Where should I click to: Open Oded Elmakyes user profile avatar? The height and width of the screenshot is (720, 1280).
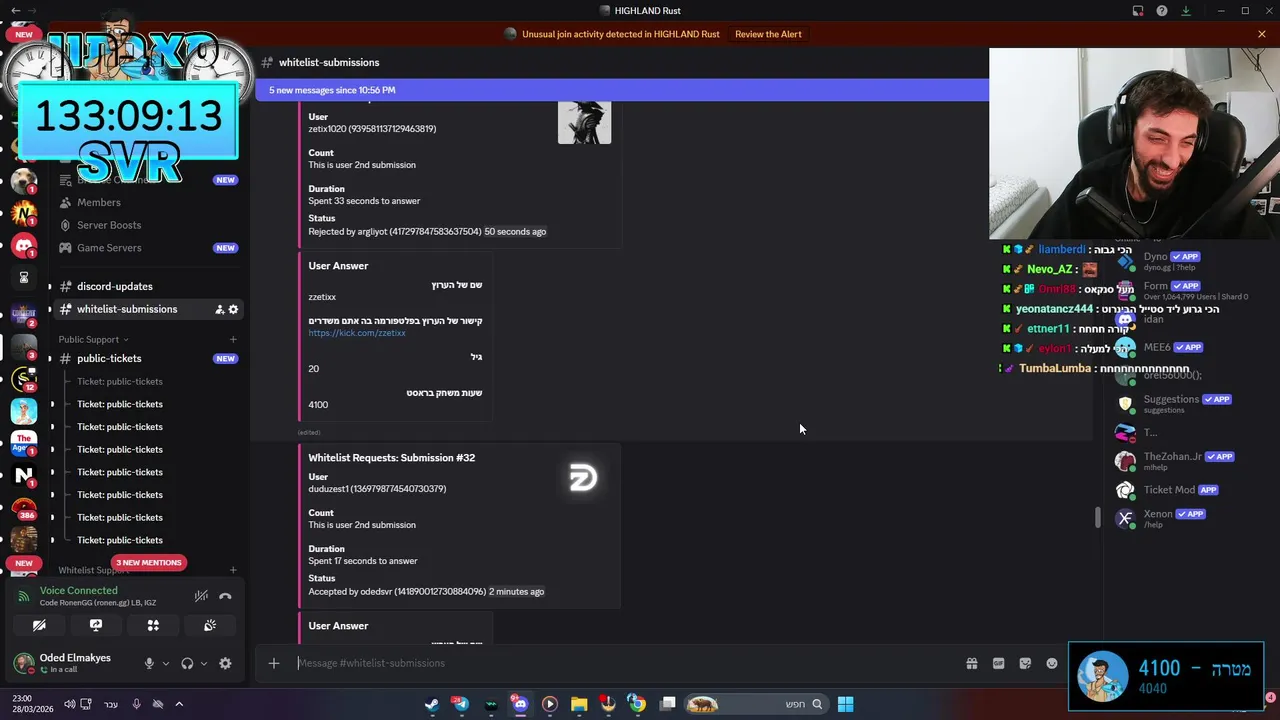(23, 663)
